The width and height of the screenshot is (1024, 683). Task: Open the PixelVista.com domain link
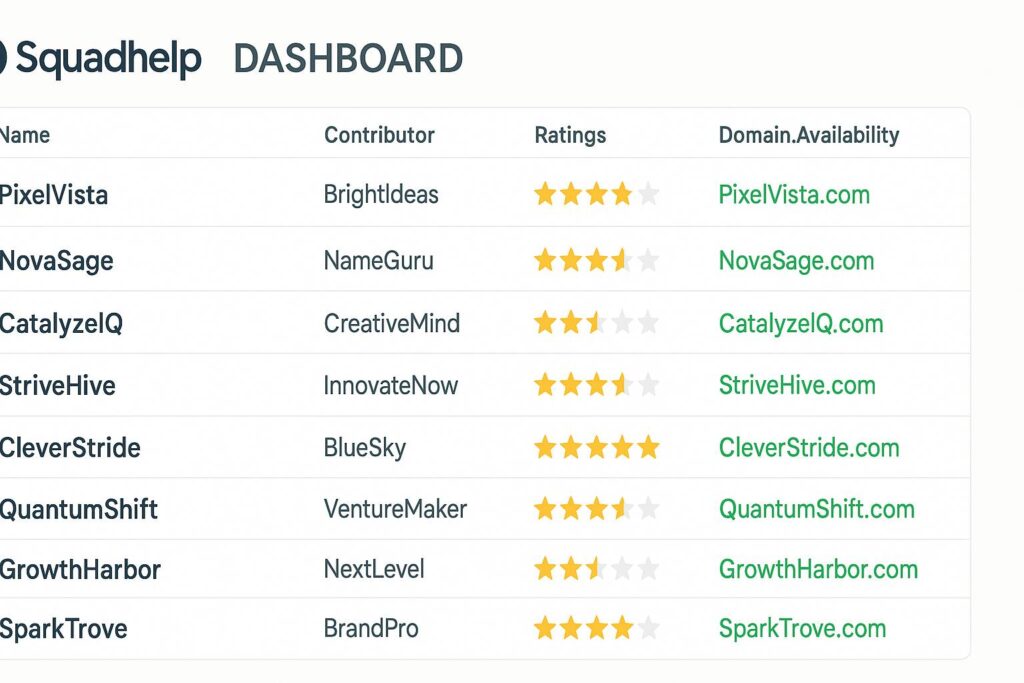click(x=795, y=194)
